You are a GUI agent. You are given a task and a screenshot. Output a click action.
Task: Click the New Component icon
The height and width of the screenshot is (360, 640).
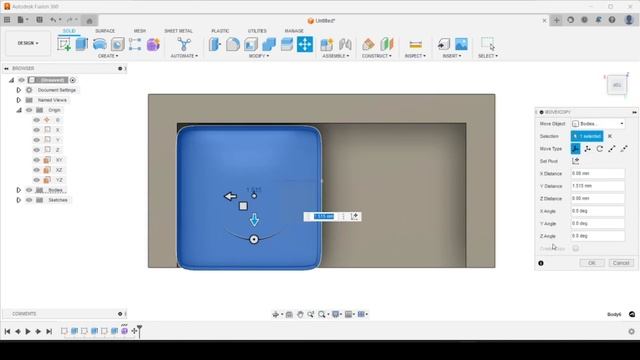point(327,44)
